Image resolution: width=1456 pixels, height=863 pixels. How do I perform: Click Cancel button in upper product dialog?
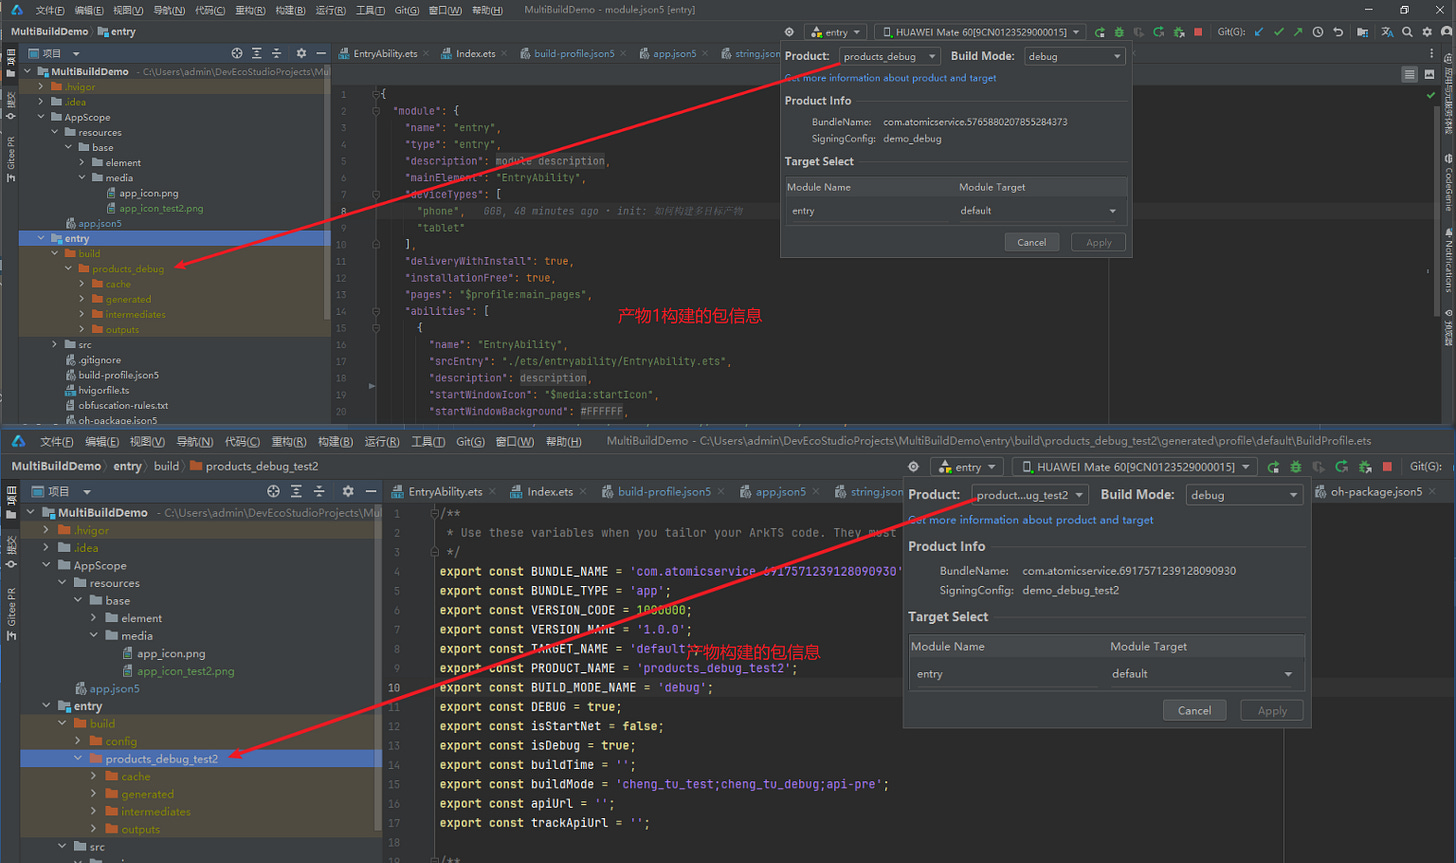pos(1032,242)
